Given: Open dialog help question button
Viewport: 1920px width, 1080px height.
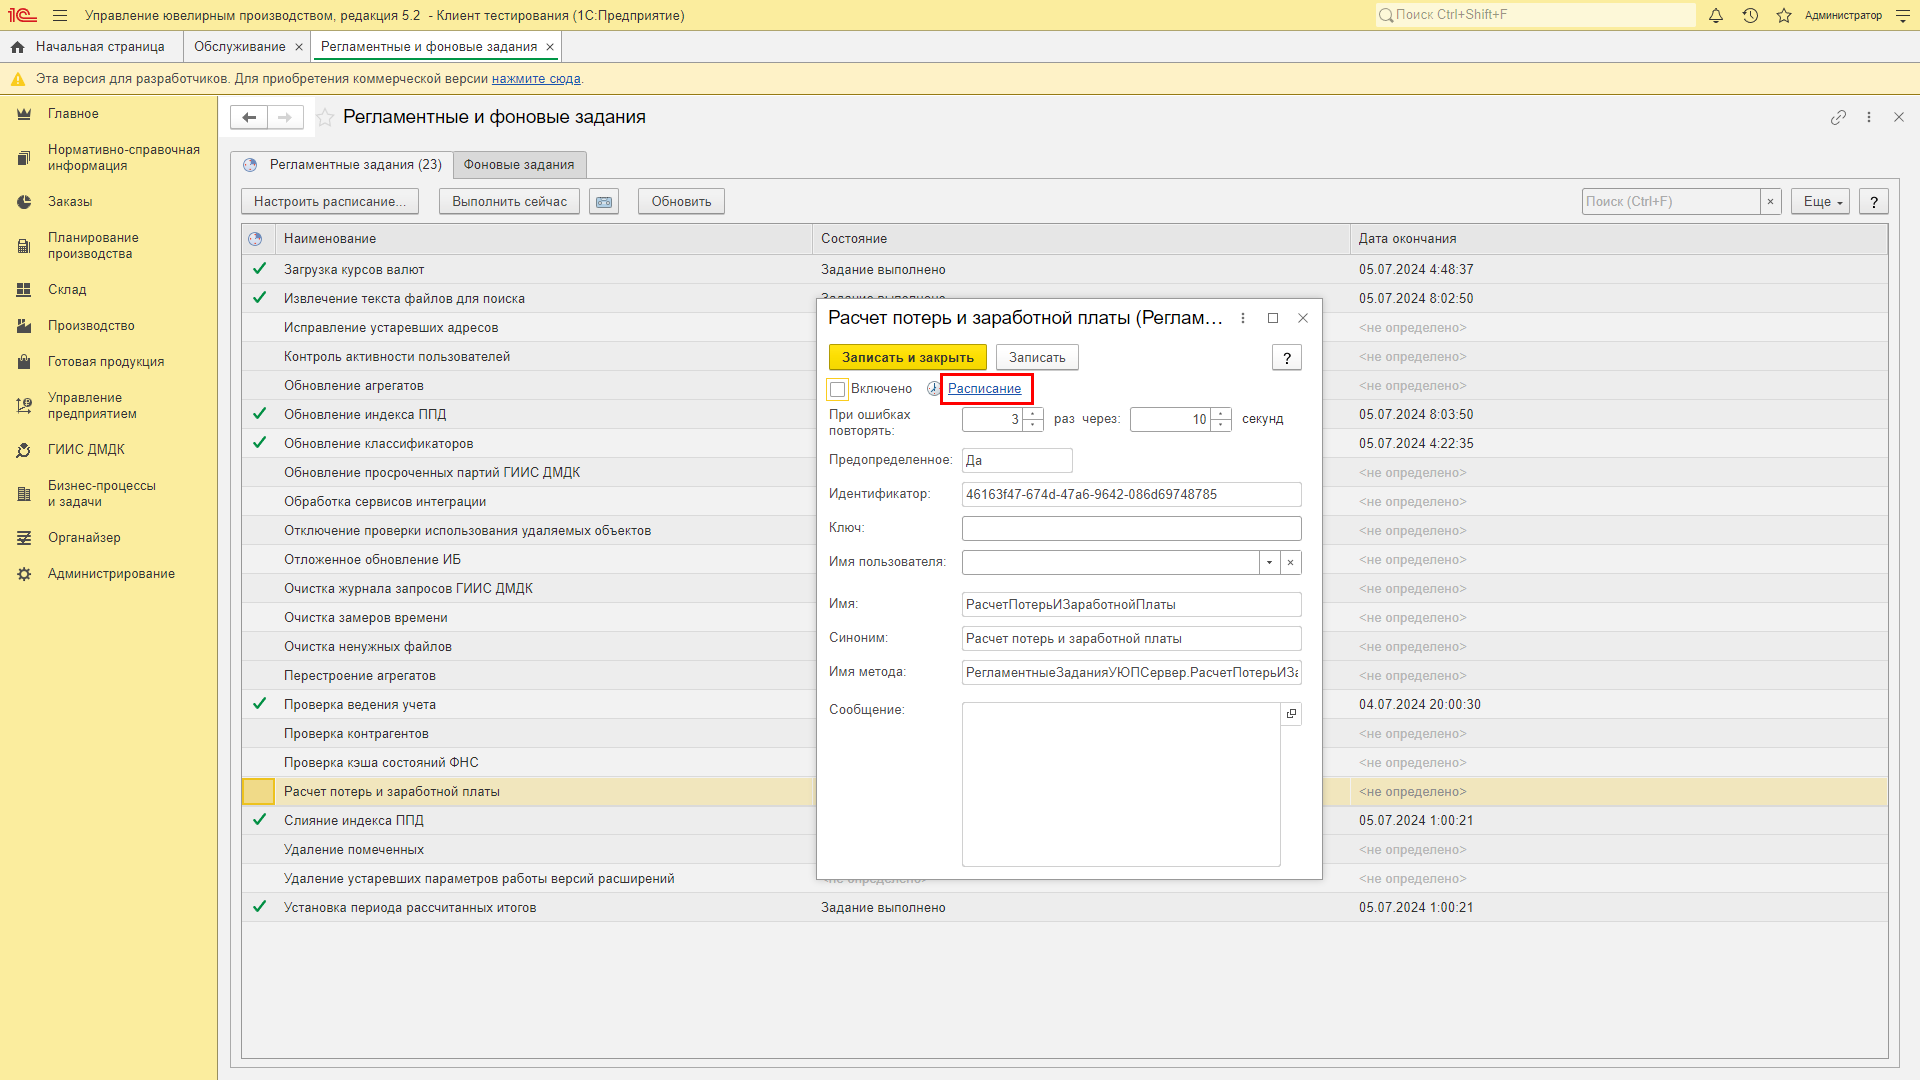Looking at the screenshot, I should pos(1287,358).
